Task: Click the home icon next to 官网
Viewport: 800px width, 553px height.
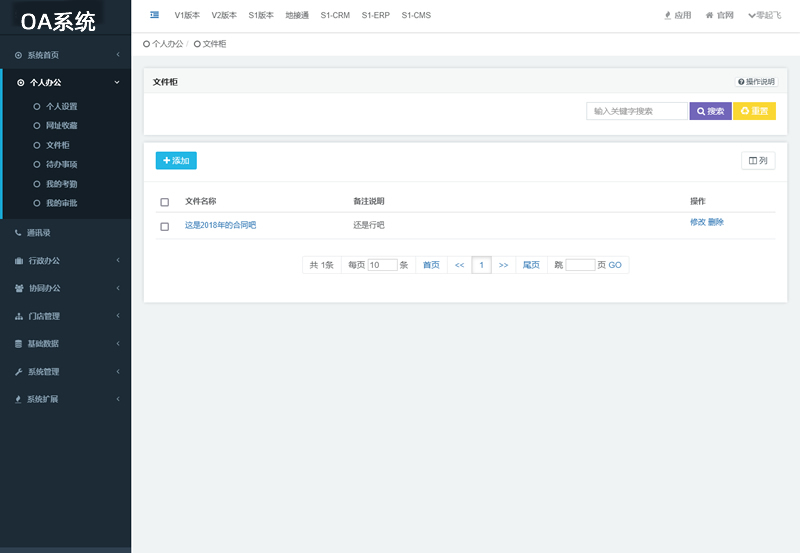Action: (709, 15)
